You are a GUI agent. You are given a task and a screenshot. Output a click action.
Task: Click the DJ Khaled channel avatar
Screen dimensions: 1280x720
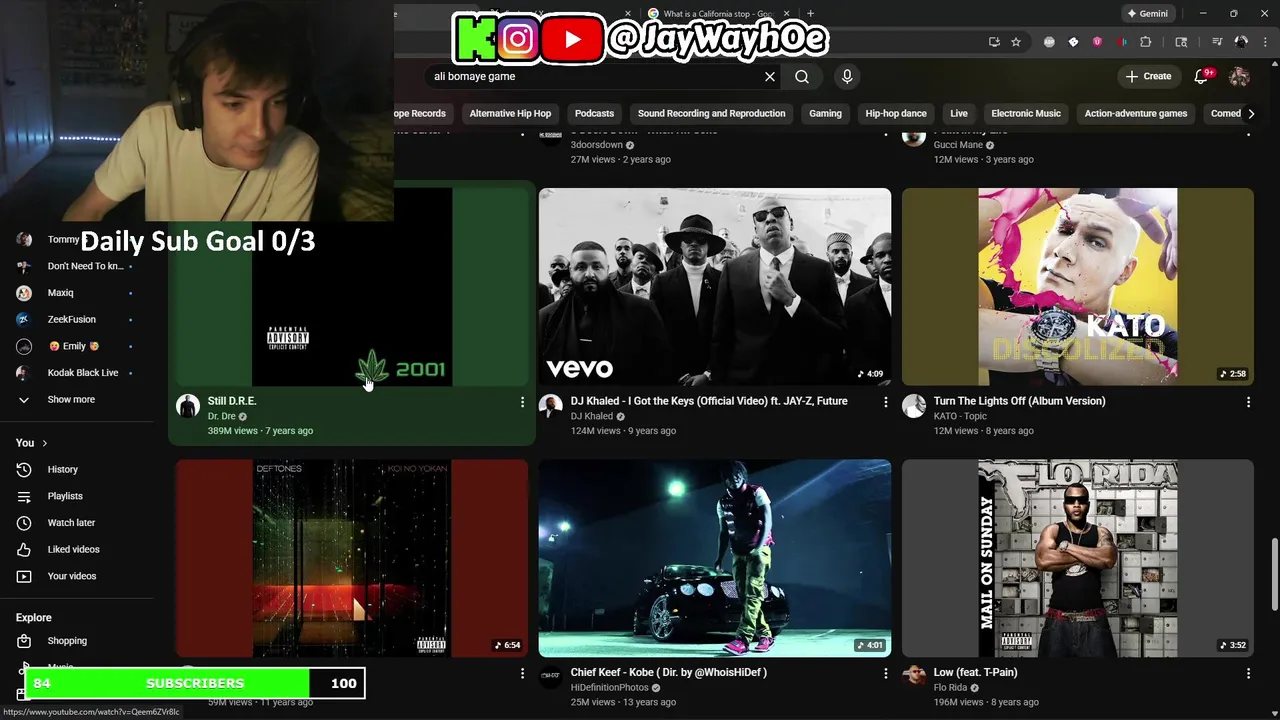click(551, 406)
